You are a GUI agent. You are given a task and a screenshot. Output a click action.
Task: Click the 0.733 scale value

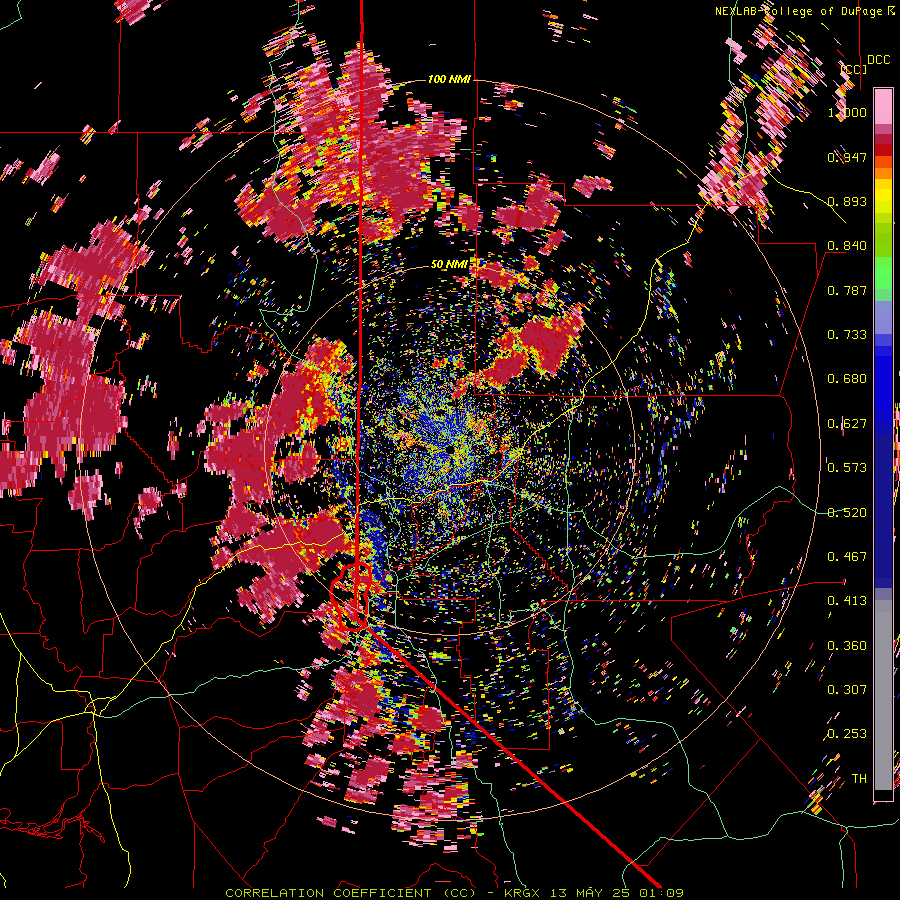pyautogui.click(x=847, y=335)
